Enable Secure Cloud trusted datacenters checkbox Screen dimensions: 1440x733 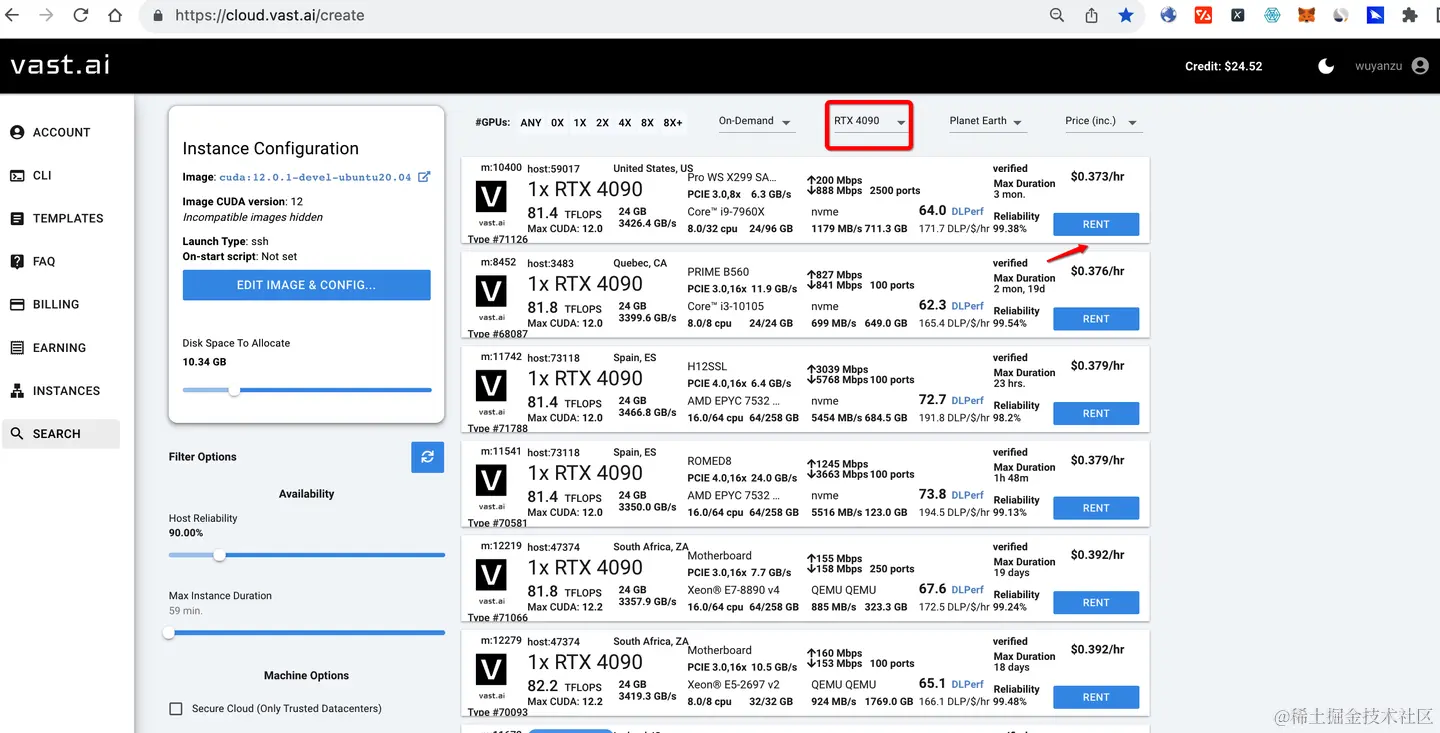click(176, 709)
